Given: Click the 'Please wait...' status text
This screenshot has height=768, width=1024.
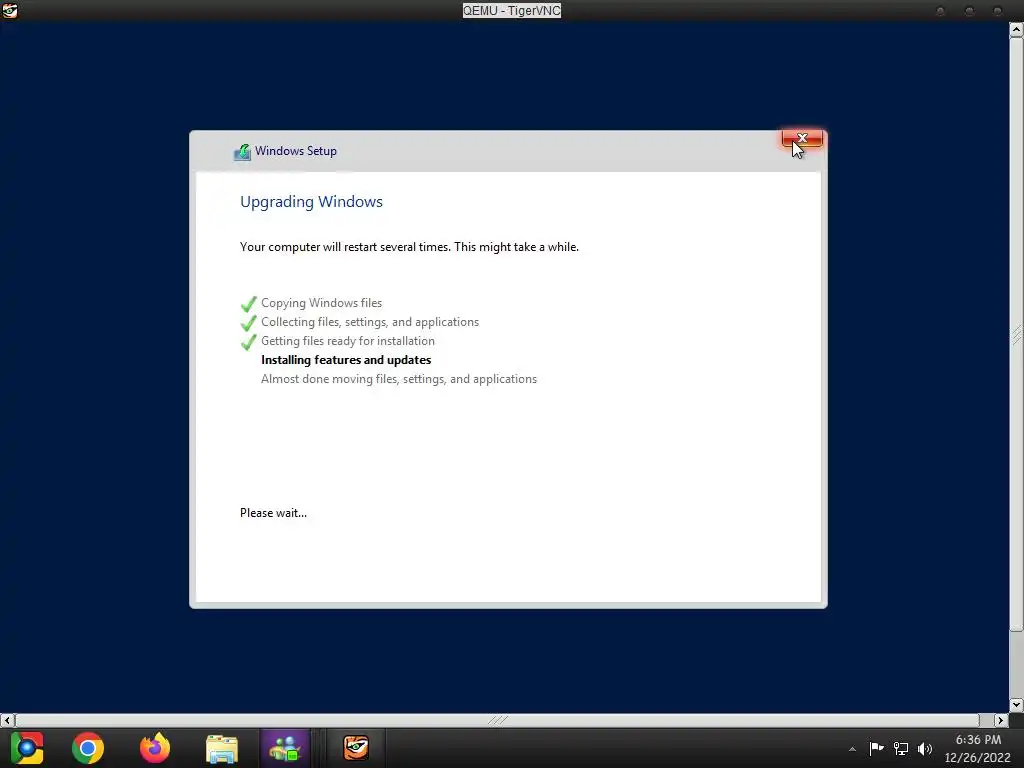Looking at the screenshot, I should (273, 513).
